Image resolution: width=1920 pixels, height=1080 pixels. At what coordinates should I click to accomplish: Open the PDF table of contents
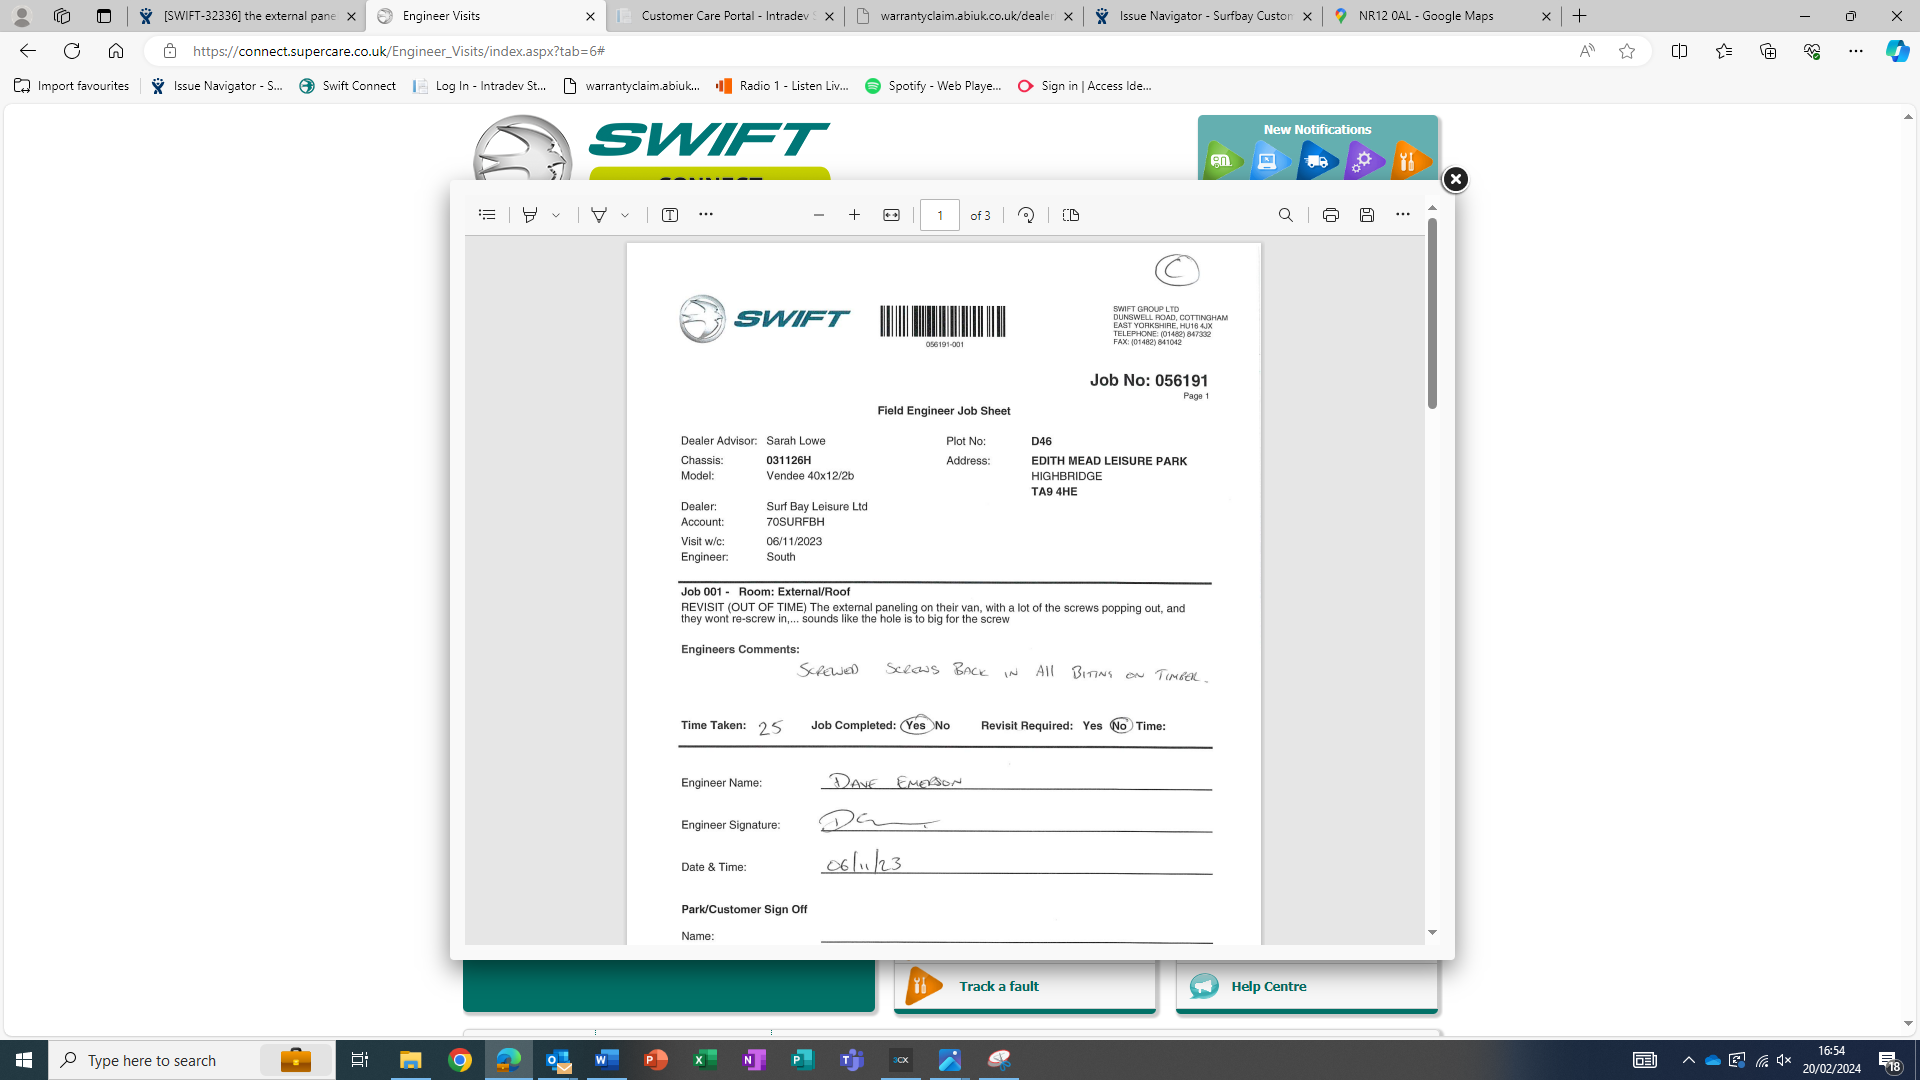coord(487,215)
